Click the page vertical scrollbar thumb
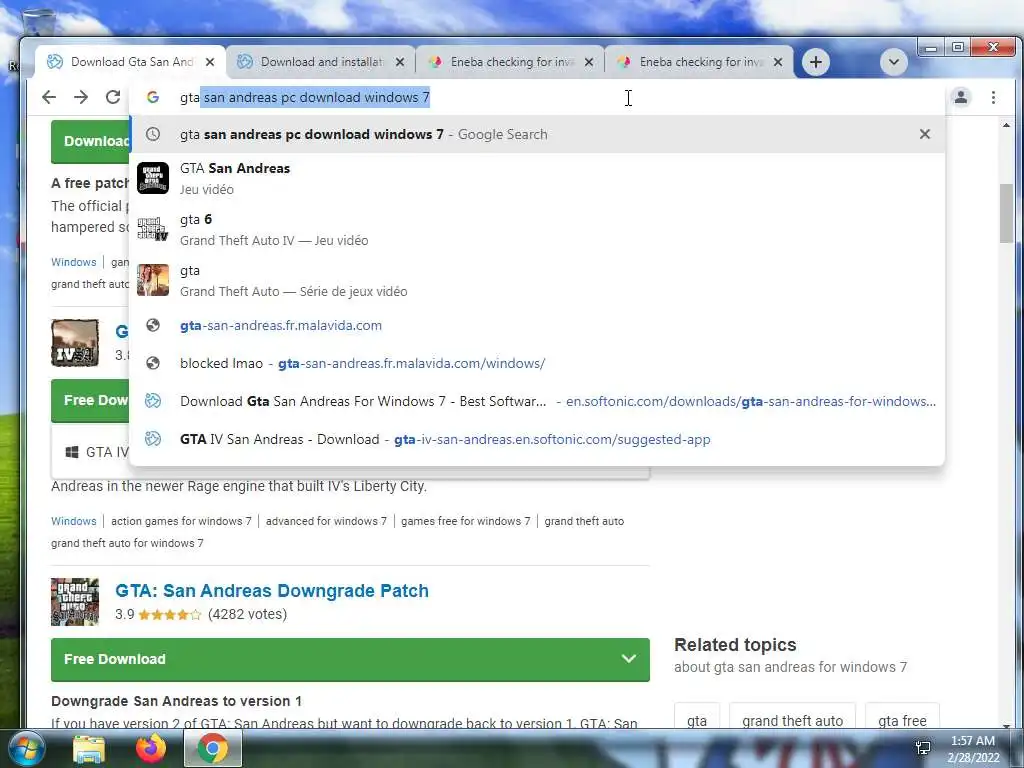Screen dimensions: 1024x768 (1006, 214)
